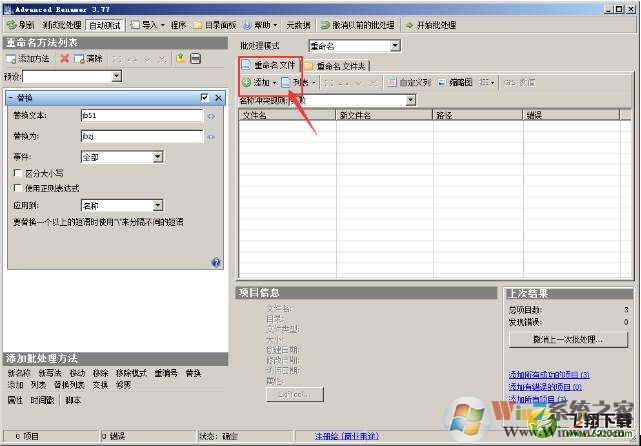This screenshot has width=641, height=446.
Task: Close the 替换 method panel
Action: coord(217,97)
